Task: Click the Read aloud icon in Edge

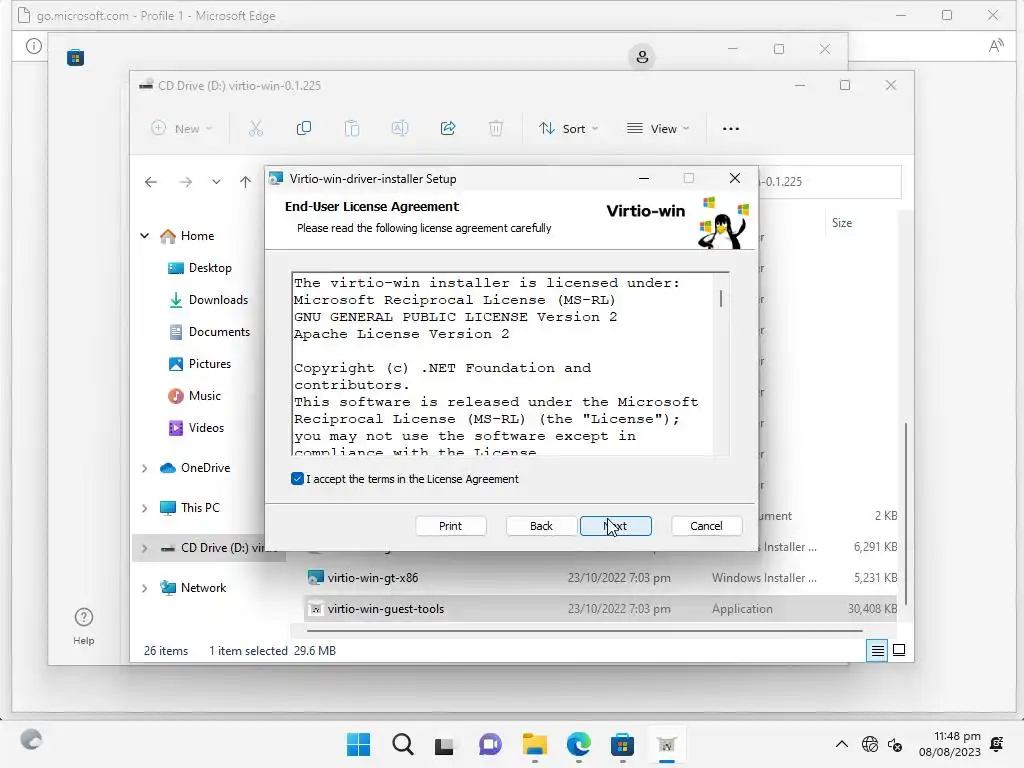Action: [x=995, y=46]
